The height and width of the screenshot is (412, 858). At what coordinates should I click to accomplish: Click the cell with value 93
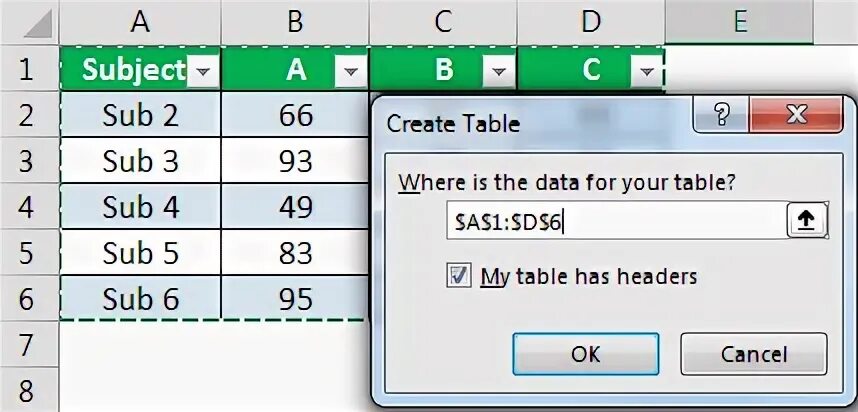[x=295, y=161]
